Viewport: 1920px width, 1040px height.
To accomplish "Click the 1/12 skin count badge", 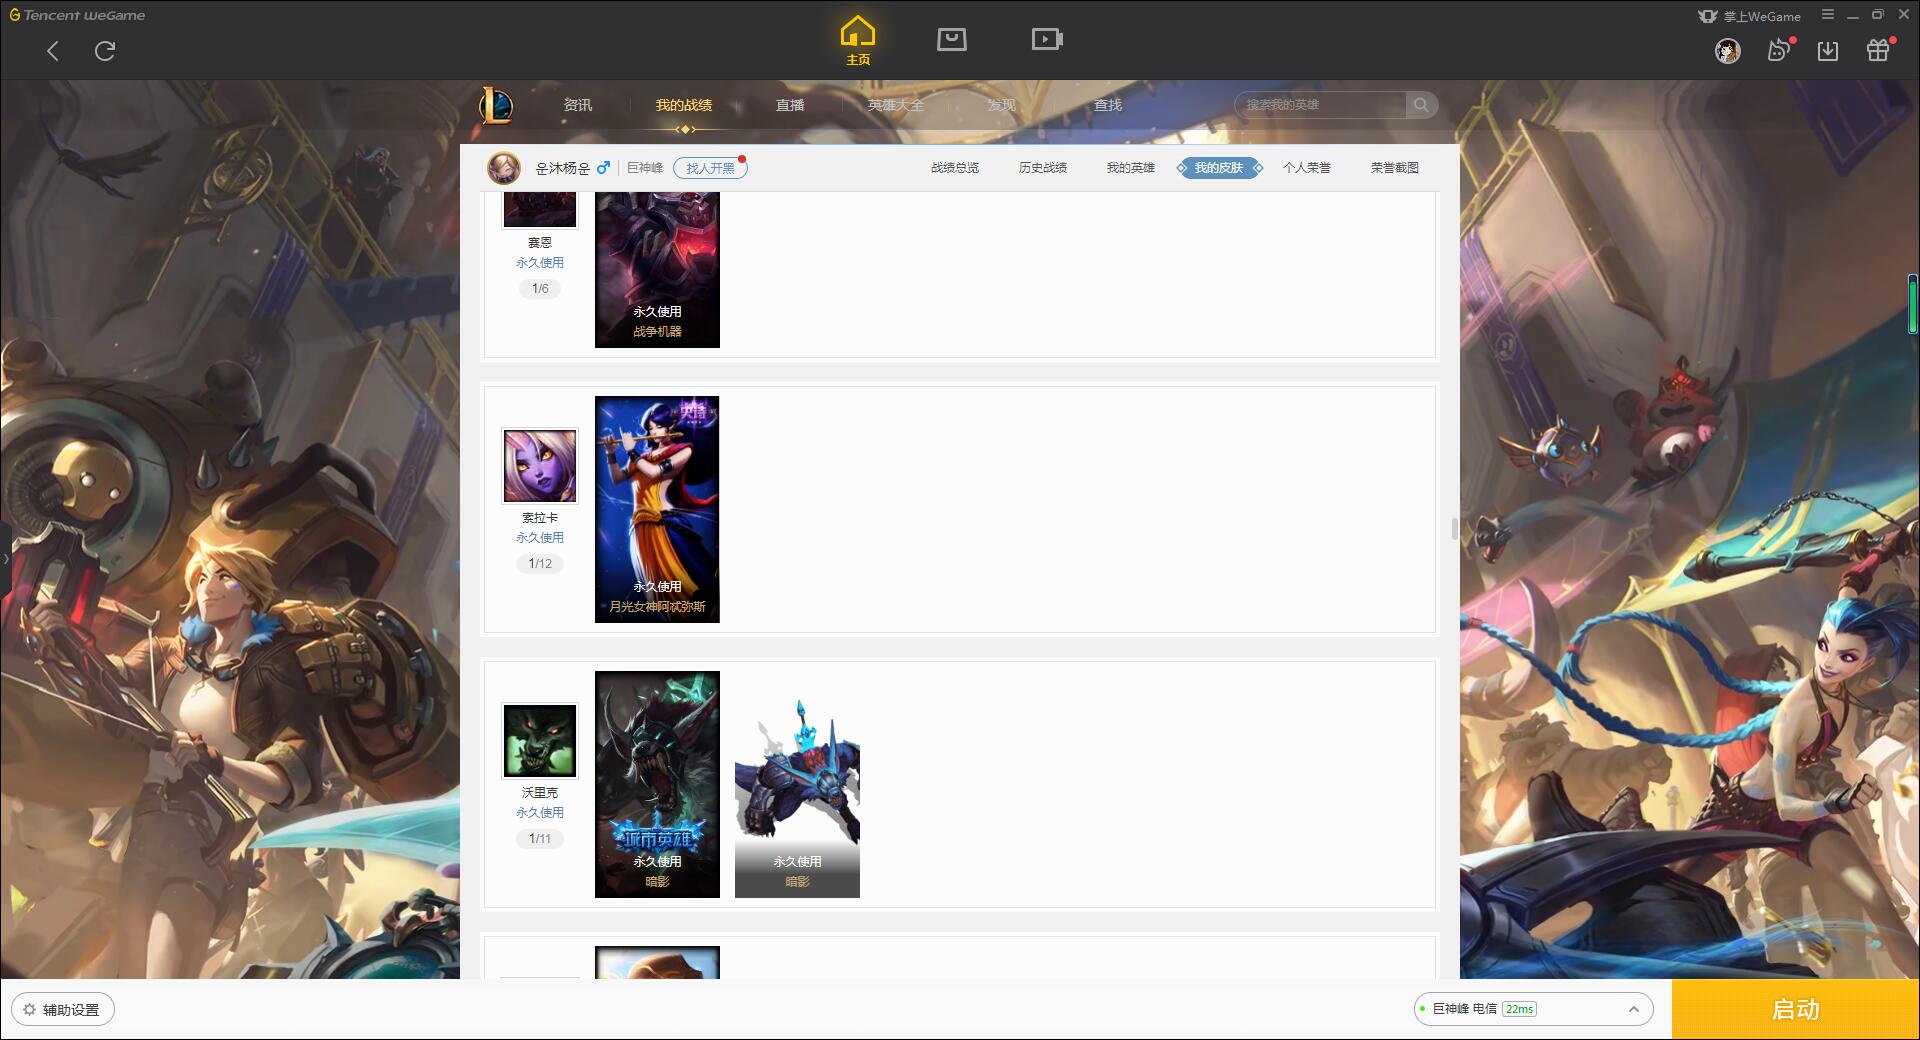I will [x=540, y=564].
